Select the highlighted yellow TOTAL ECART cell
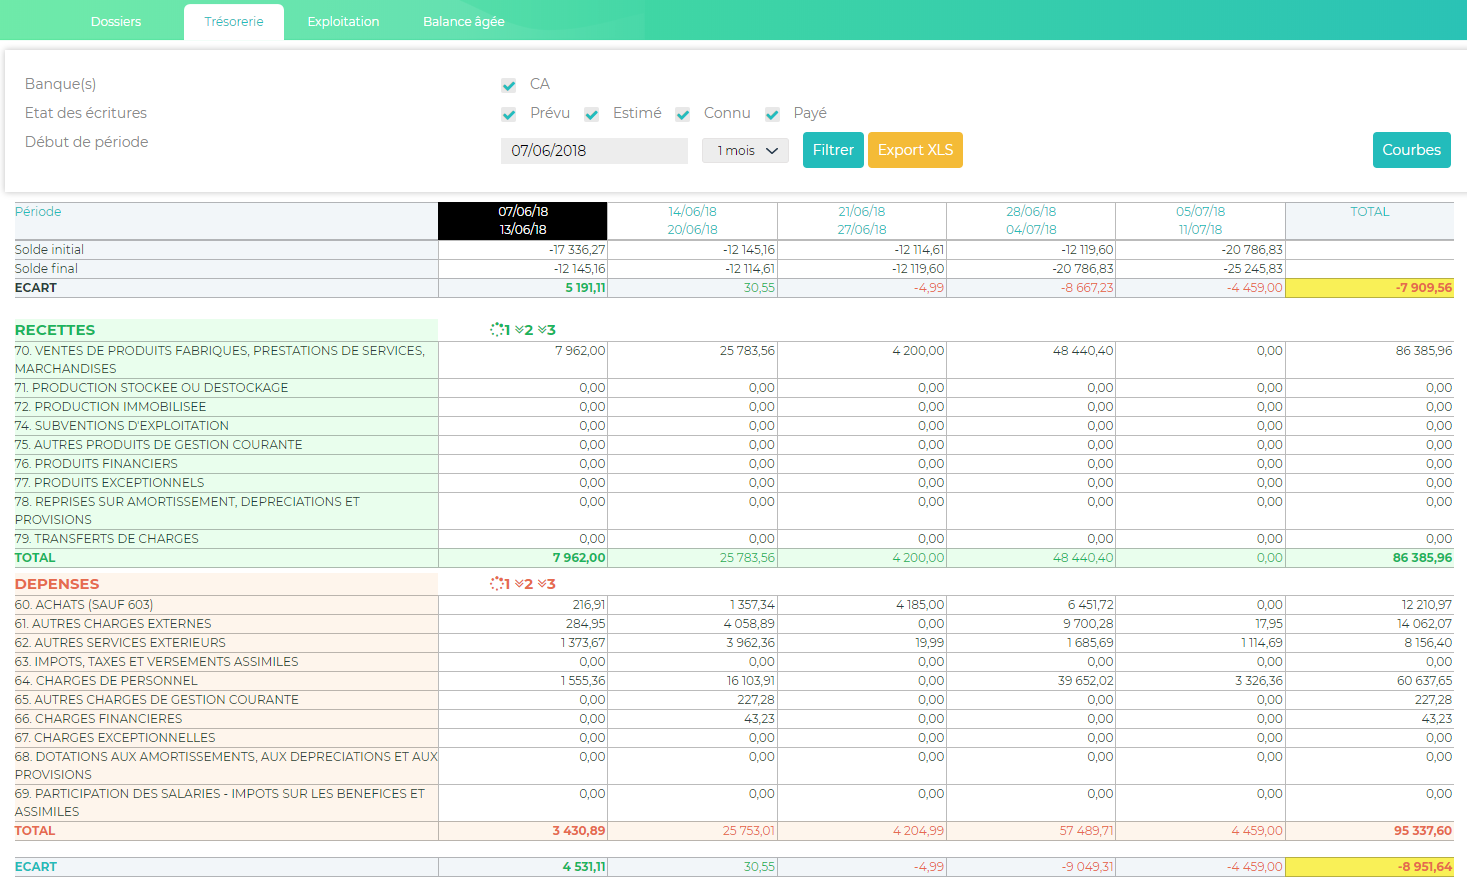Screen dimensions: 1467x888 1368,287
